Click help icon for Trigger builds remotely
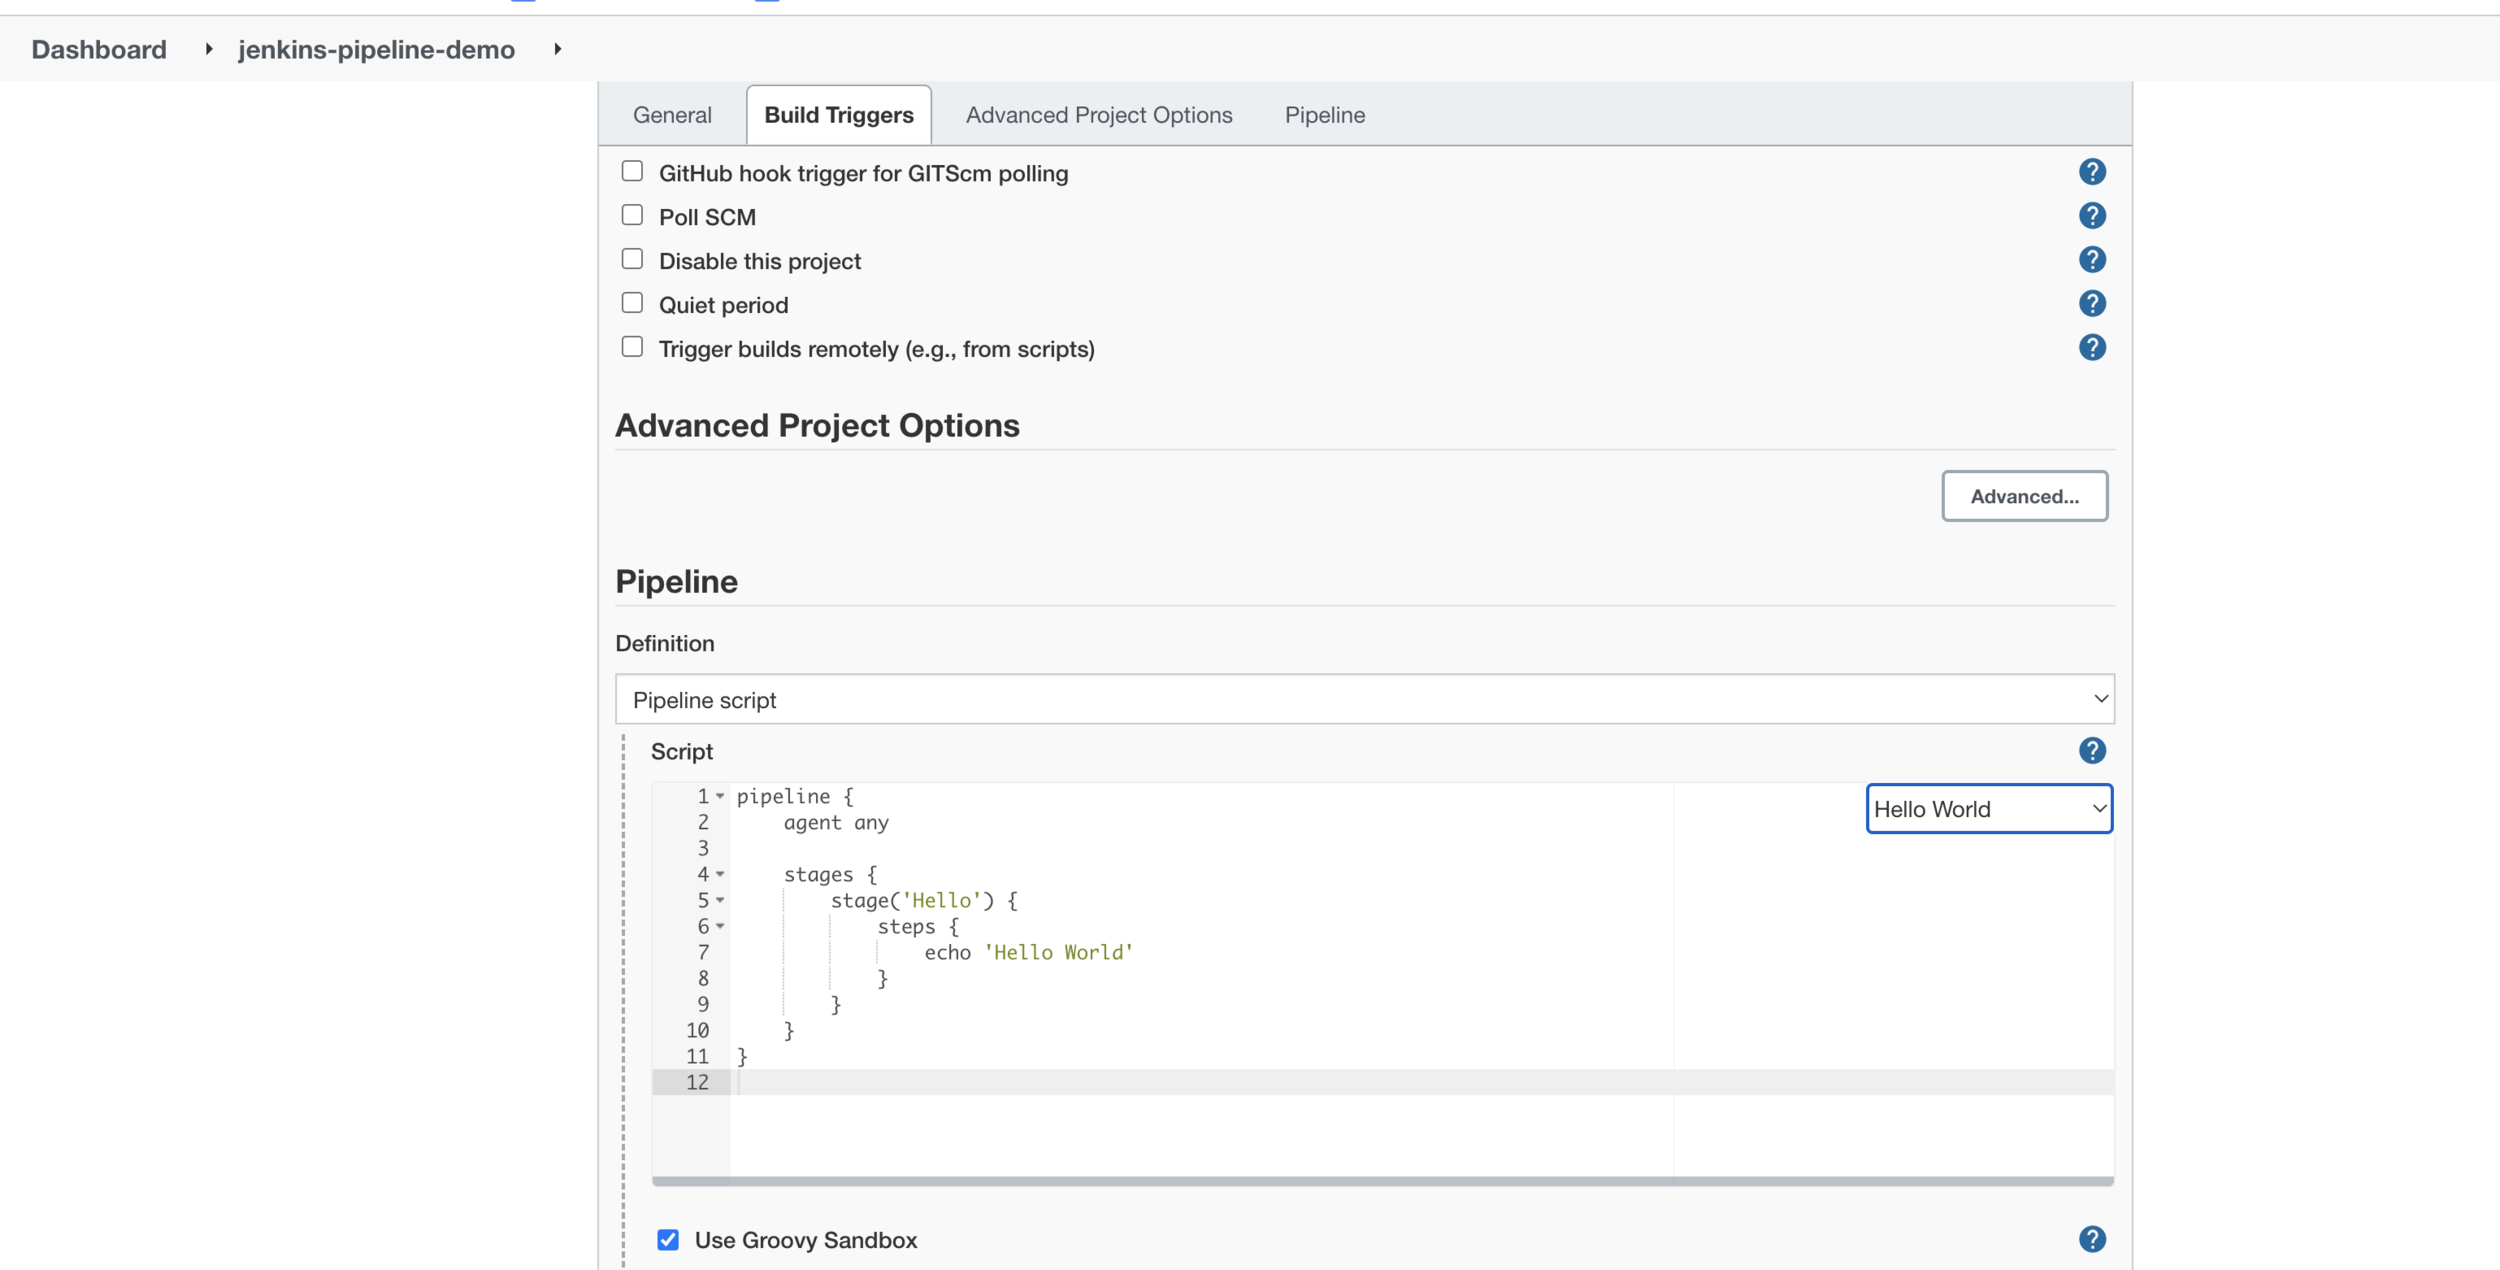This screenshot has width=2500, height=1270. pyautogui.click(x=2091, y=348)
